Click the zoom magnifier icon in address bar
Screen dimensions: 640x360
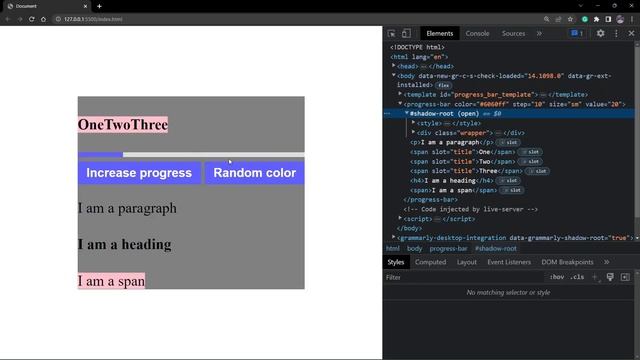(547, 19)
